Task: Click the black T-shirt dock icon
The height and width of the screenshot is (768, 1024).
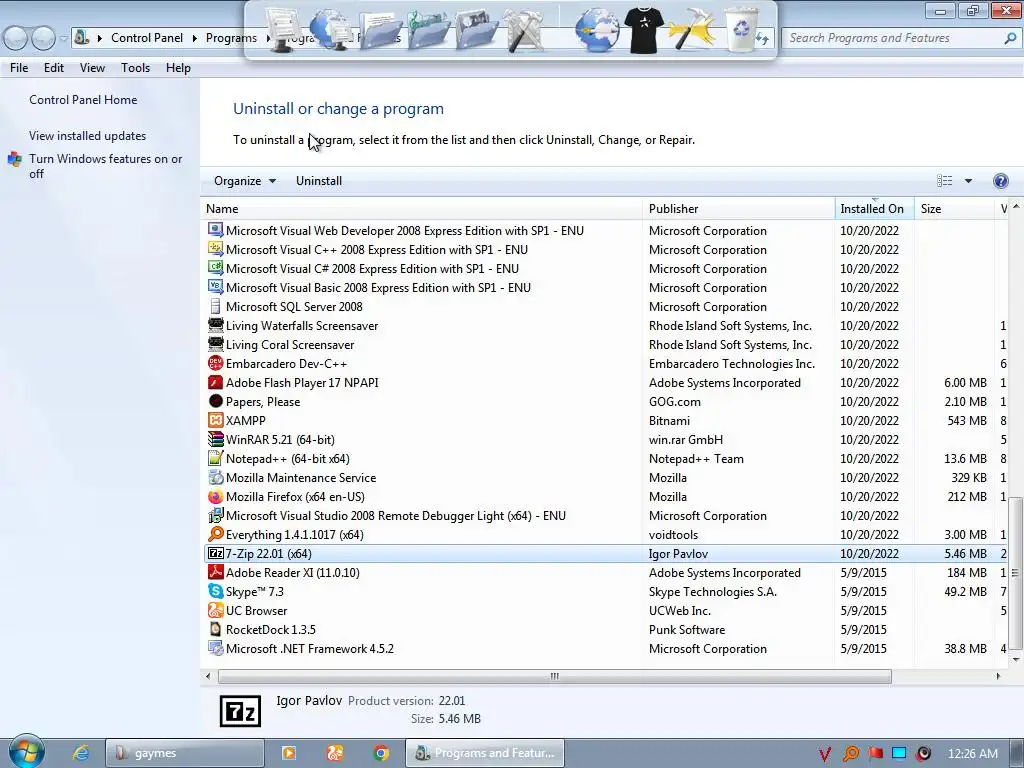Action: pyautogui.click(x=644, y=29)
